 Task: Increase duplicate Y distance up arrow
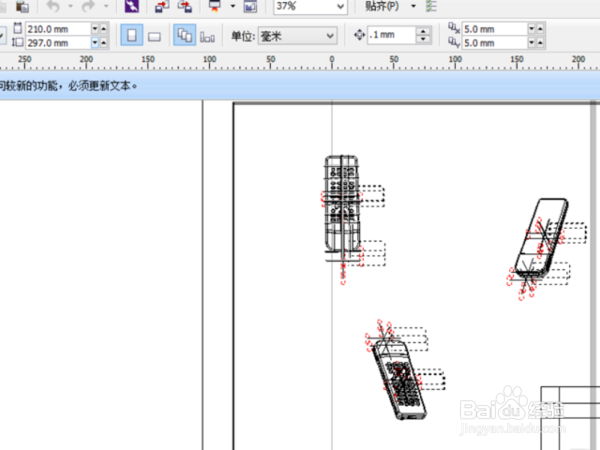[540, 42]
